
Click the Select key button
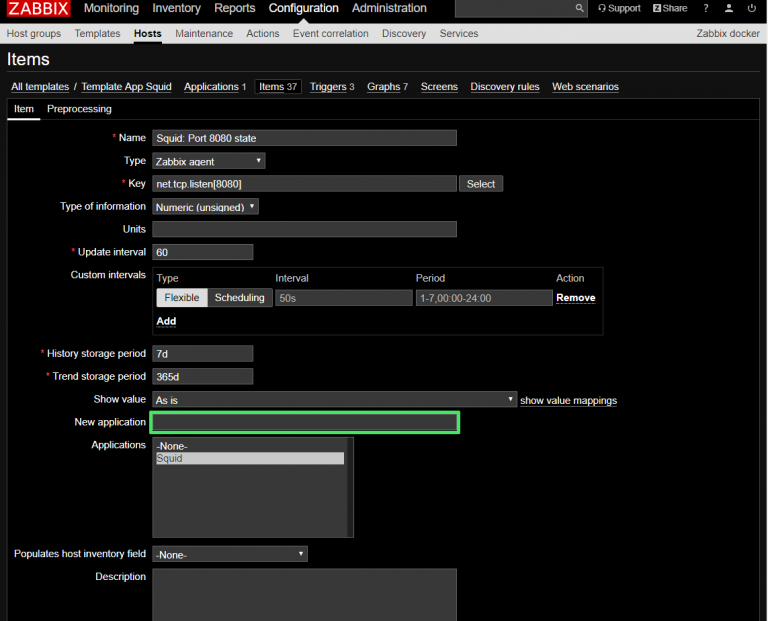click(x=480, y=184)
